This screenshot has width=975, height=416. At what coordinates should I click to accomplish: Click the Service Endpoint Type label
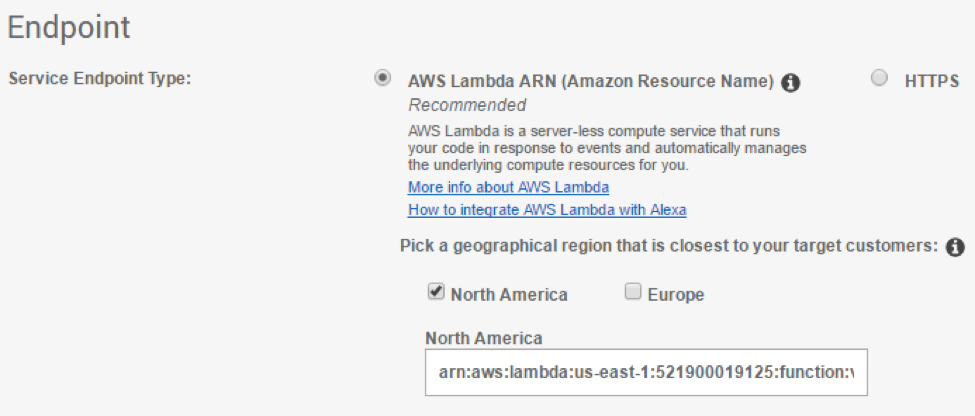point(99,79)
